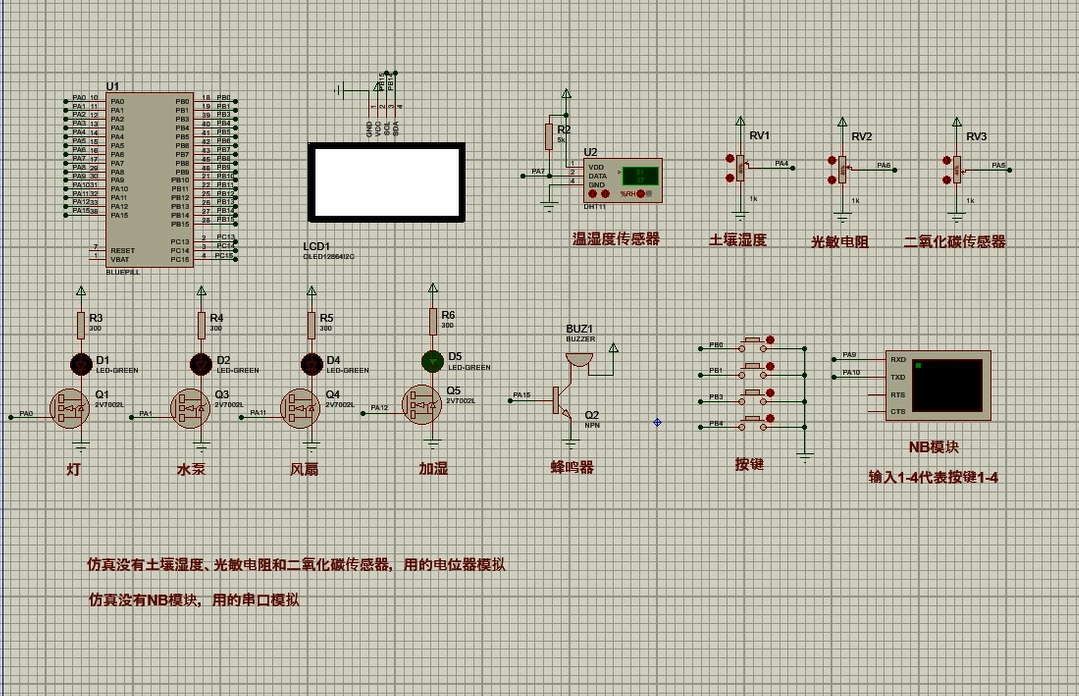Click the 按键 label under the buttons
This screenshot has width=1079, height=696.
click(751, 463)
